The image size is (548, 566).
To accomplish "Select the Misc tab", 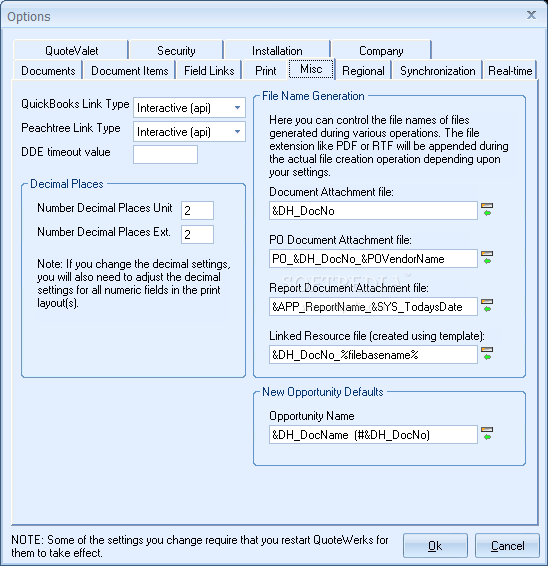I will 311,69.
